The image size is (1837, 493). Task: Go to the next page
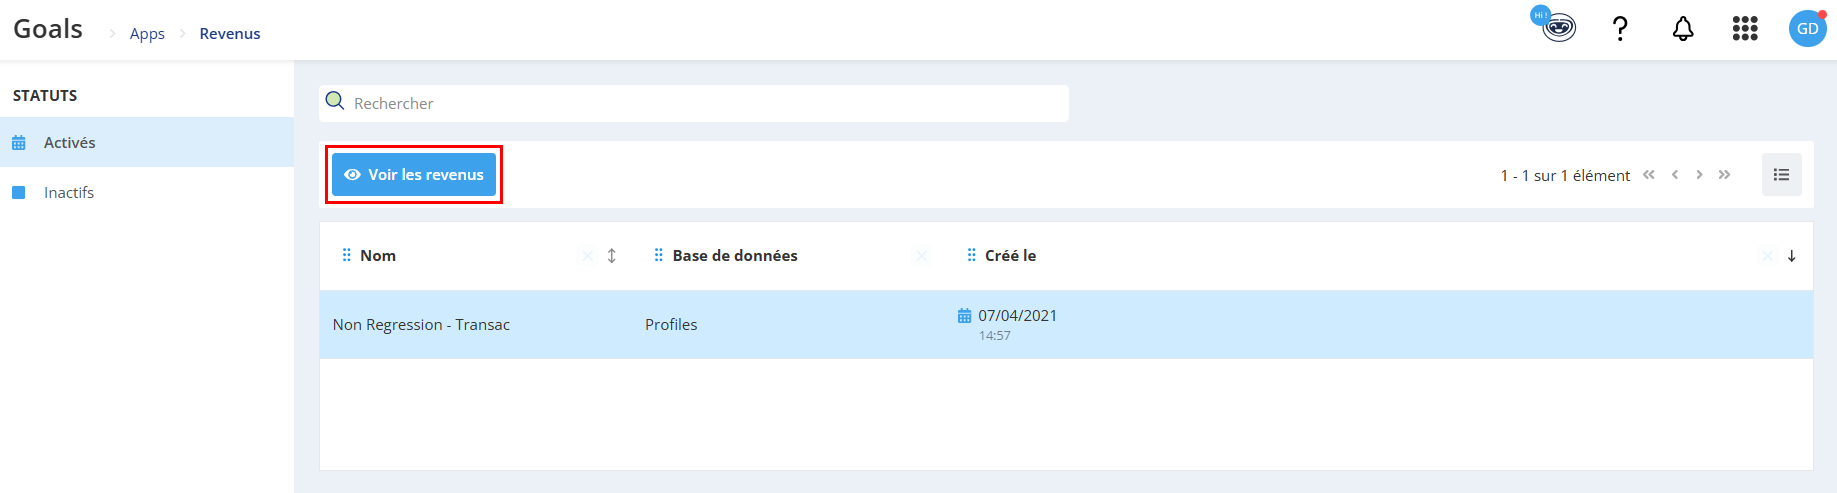[1699, 174]
